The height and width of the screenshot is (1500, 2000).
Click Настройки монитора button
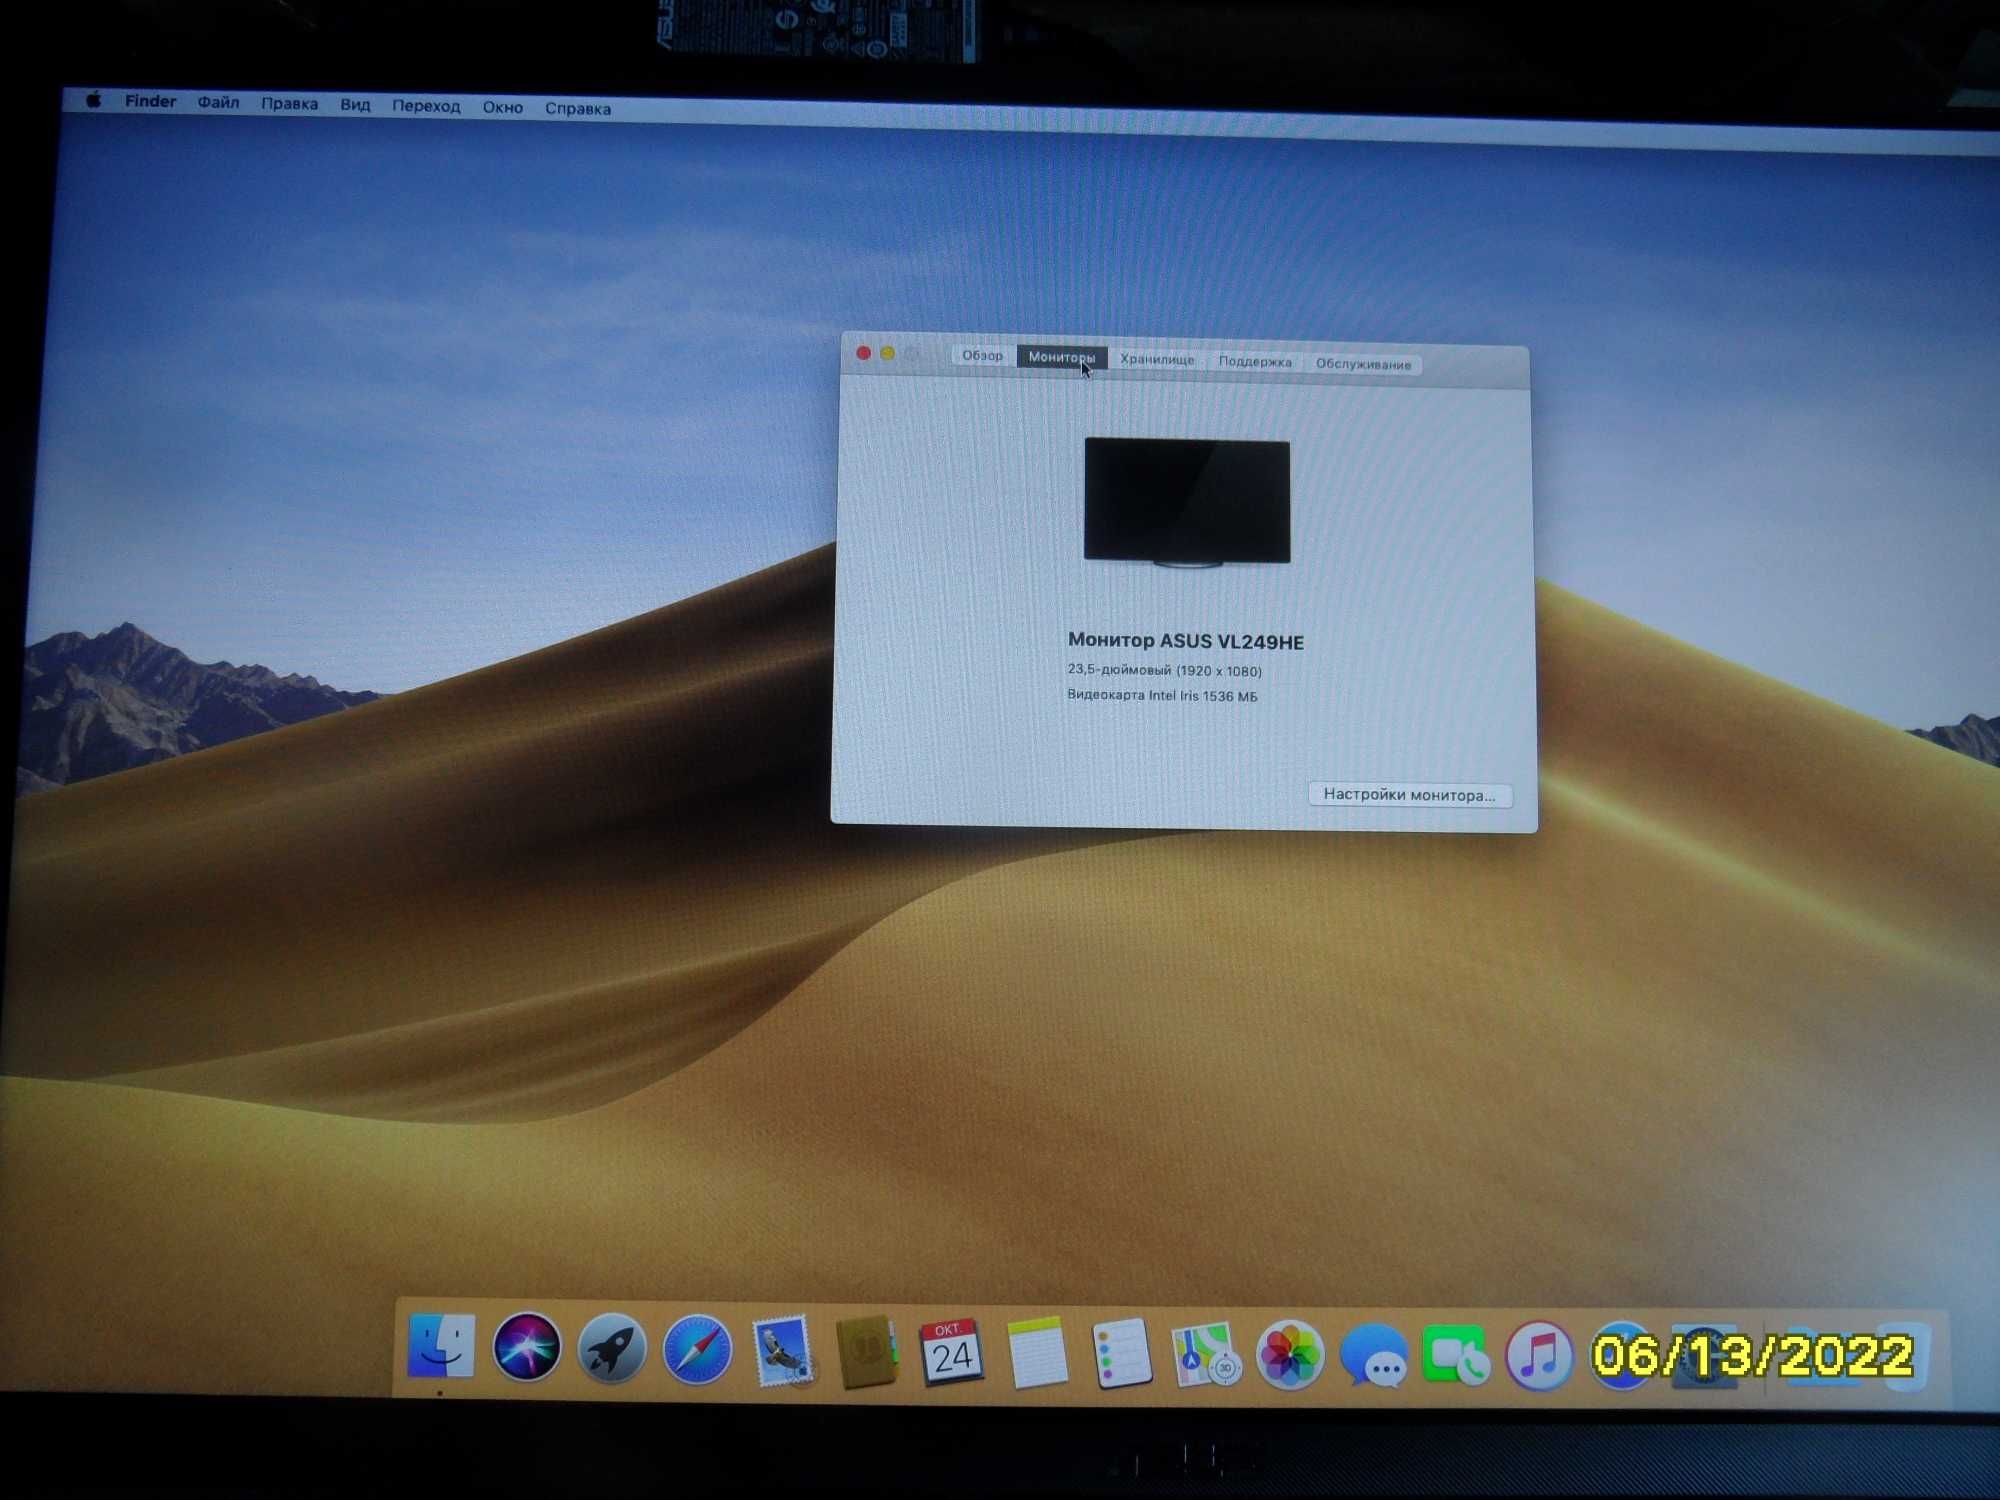tap(1409, 795)
